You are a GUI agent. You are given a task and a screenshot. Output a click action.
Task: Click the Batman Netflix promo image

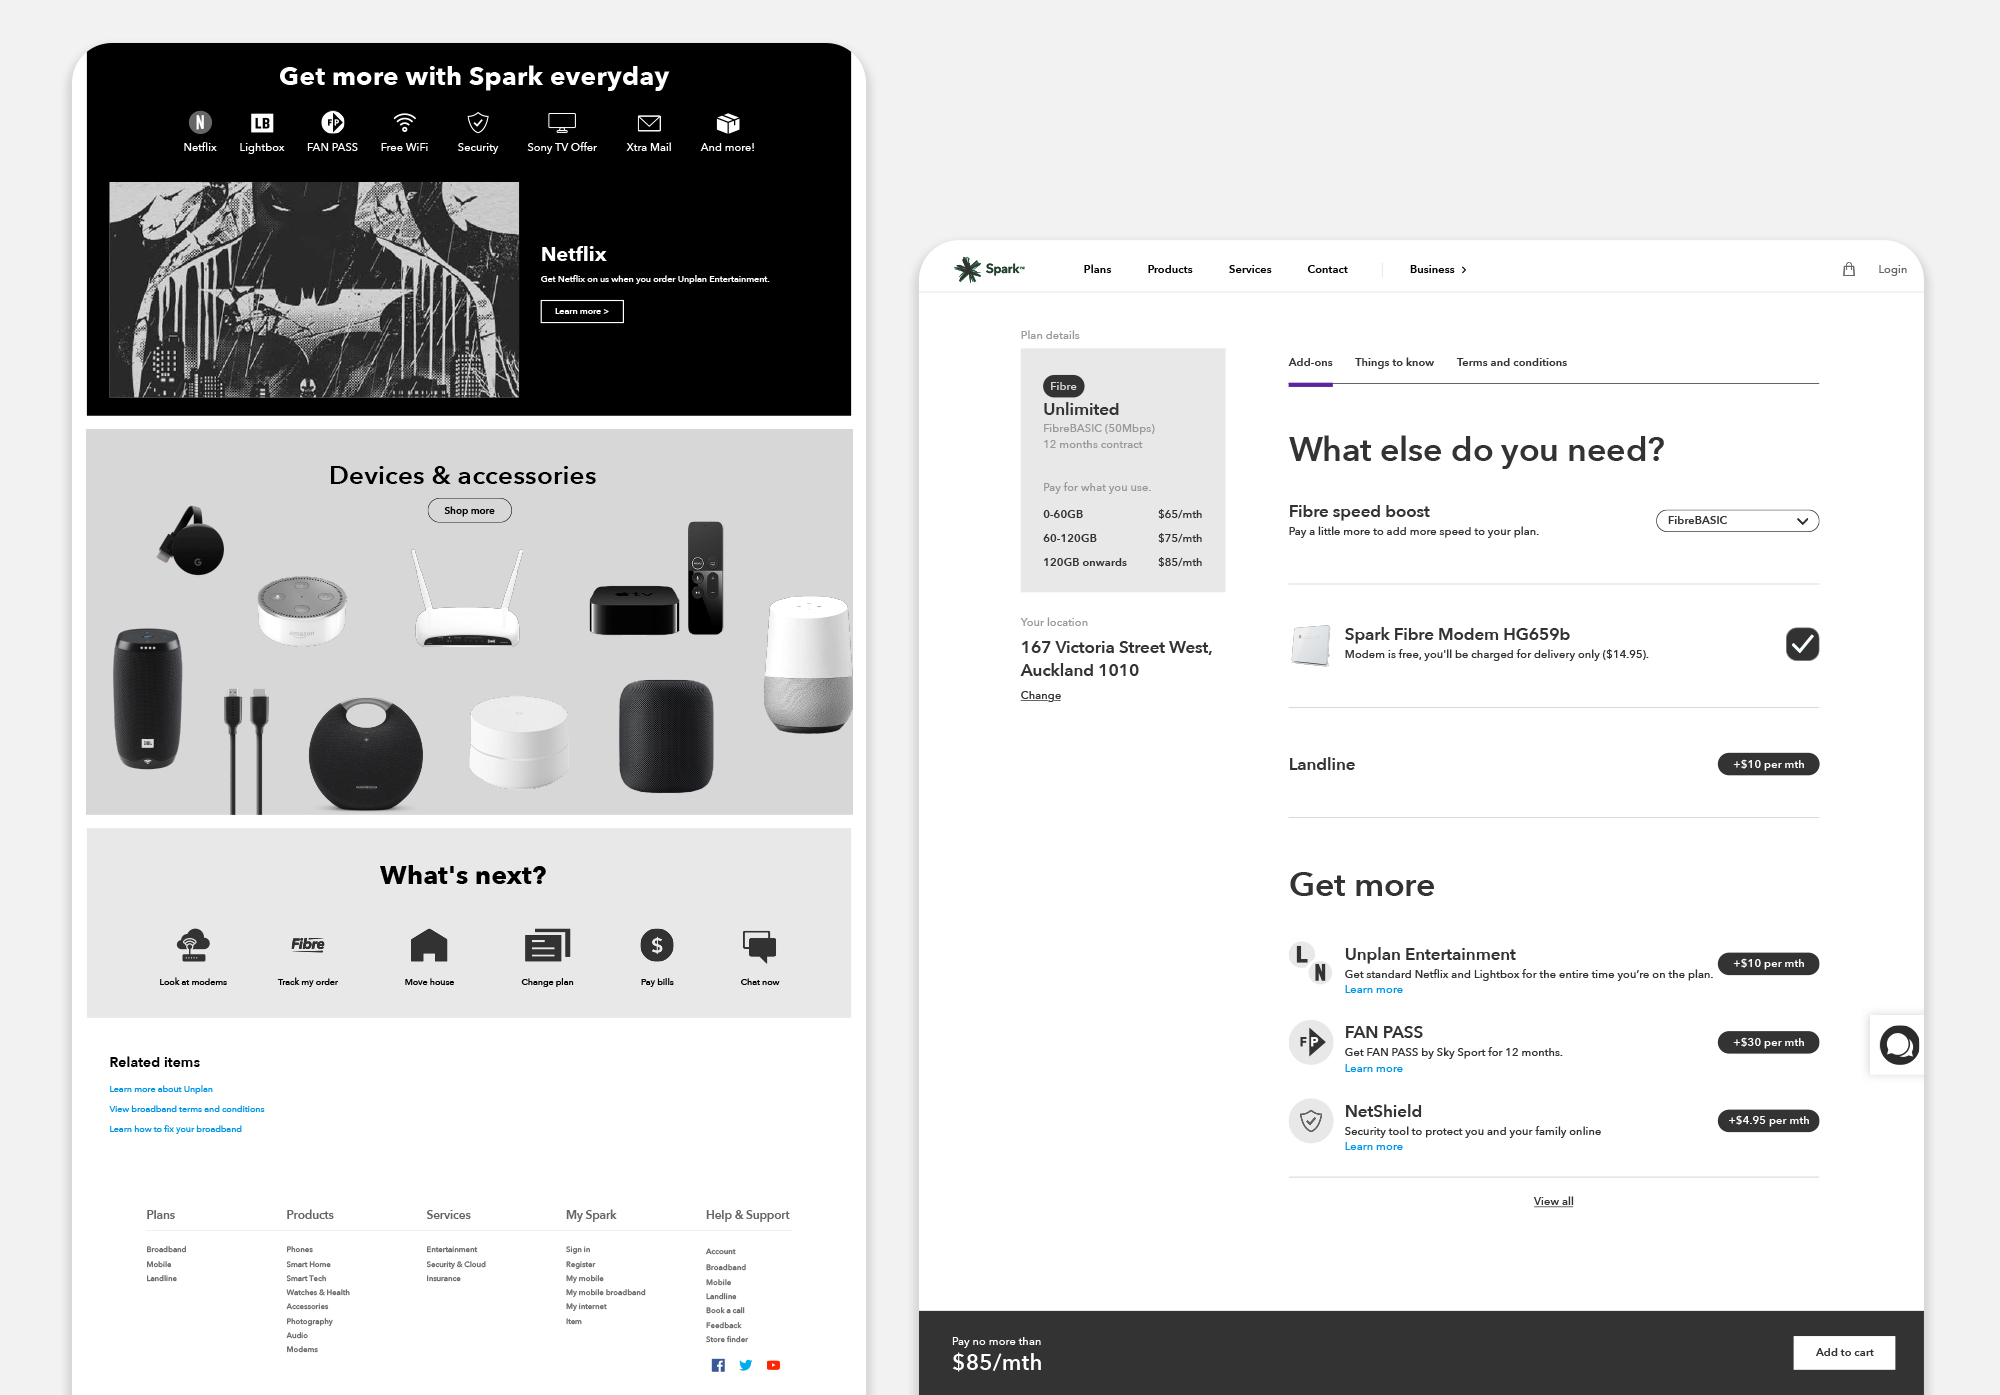click(314, 290)
